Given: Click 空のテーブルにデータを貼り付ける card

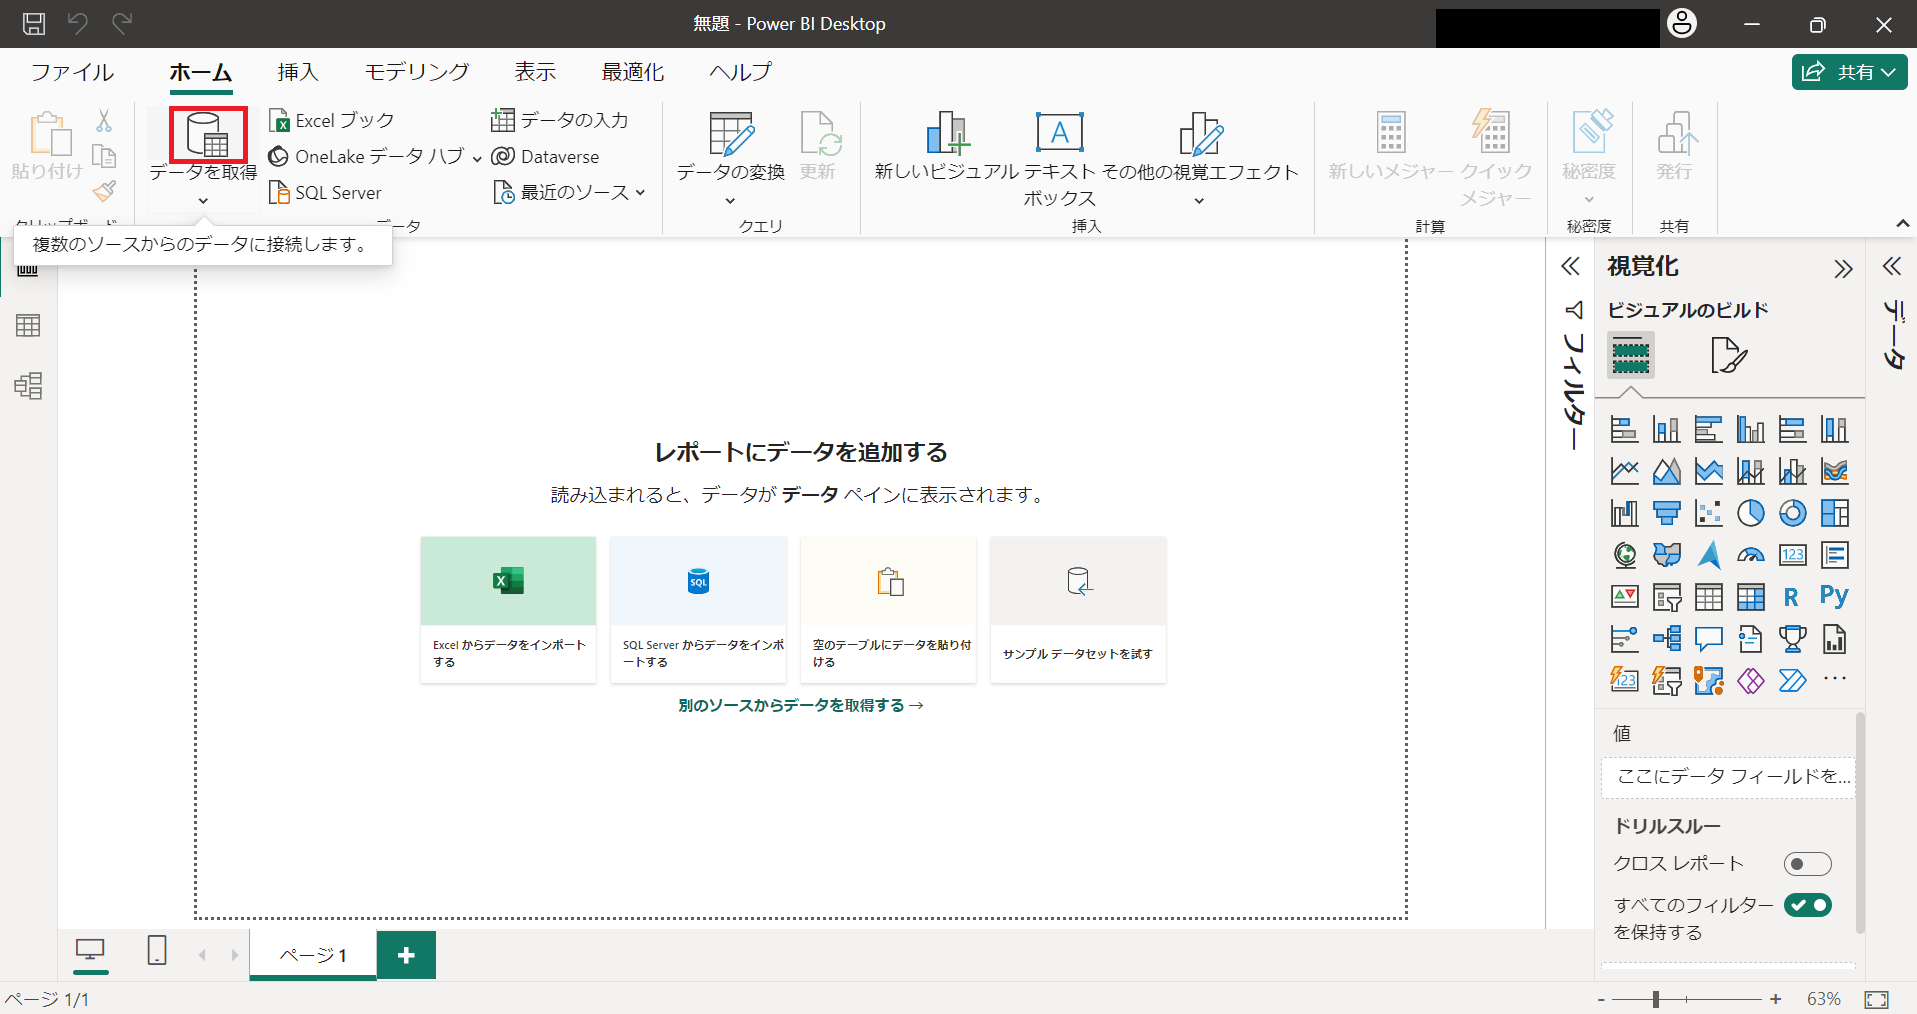Looking at the screenshot, I should tap(888, 610).
